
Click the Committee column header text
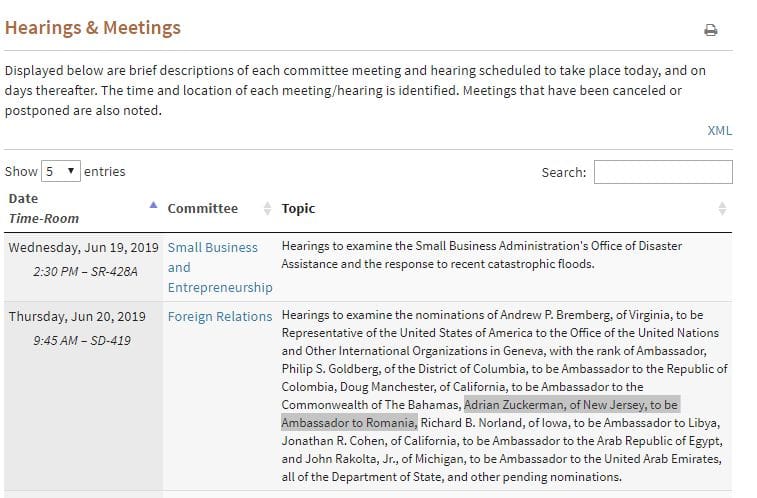pos(203,208)
